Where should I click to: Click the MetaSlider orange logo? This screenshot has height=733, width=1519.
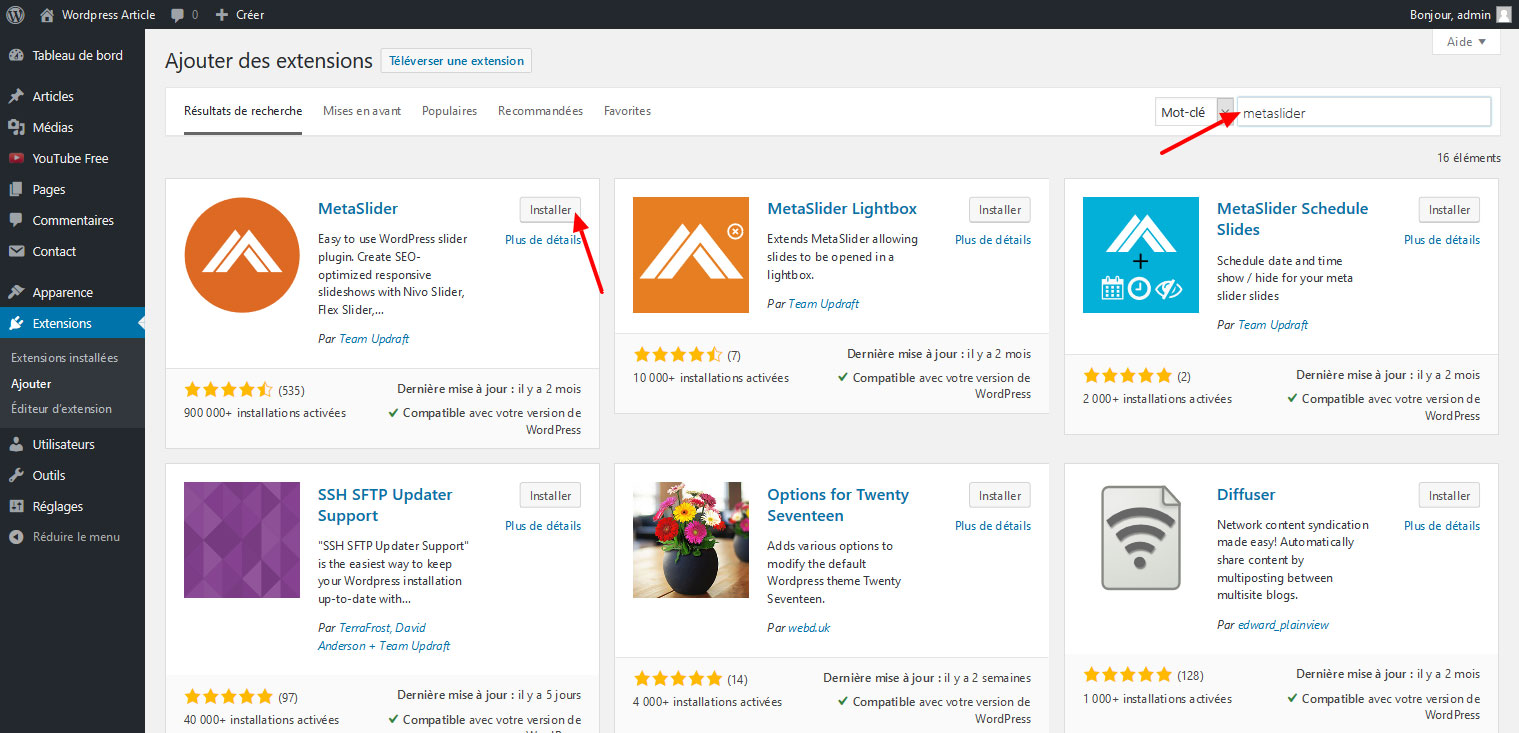coord(242,255)
